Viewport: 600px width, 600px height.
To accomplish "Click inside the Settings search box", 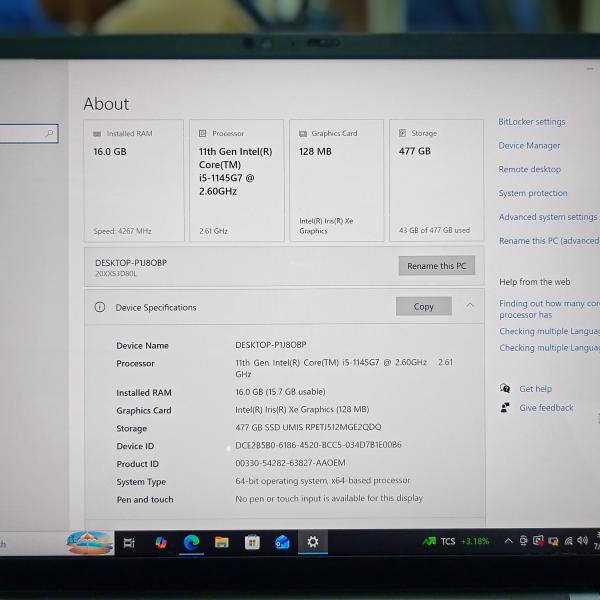I will [28, 134].
